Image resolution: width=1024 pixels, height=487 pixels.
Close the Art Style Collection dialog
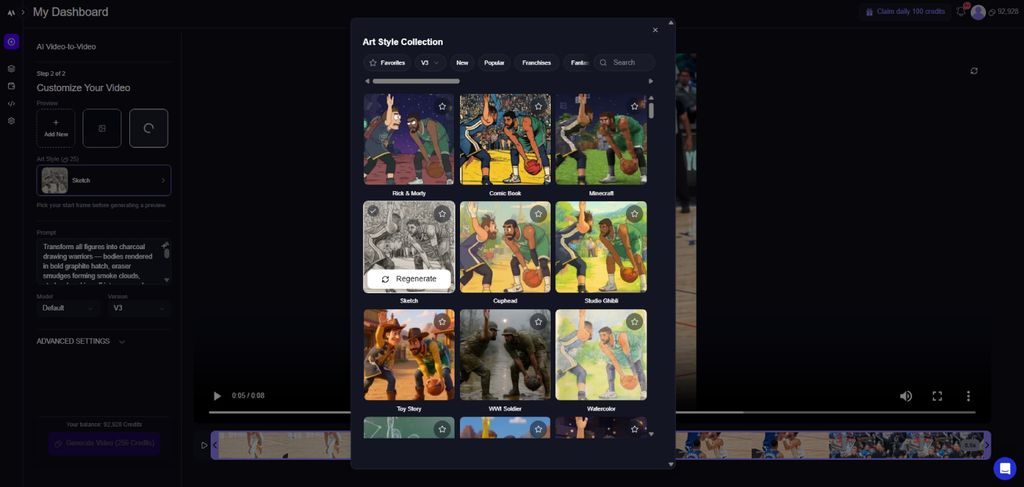[655, 30]
